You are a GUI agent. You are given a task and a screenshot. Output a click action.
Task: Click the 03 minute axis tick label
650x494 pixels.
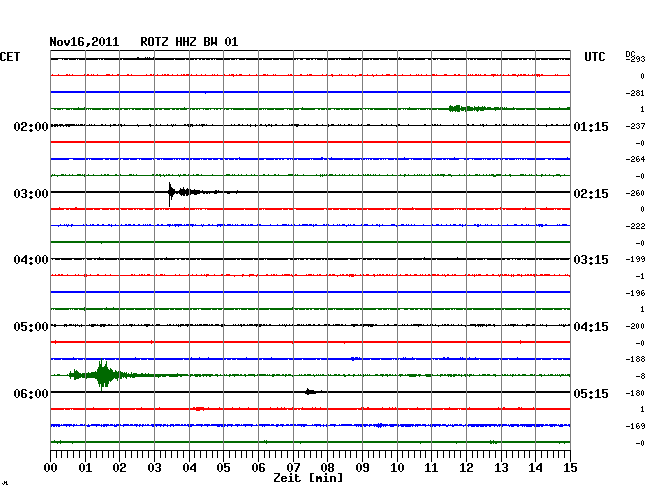154,467
